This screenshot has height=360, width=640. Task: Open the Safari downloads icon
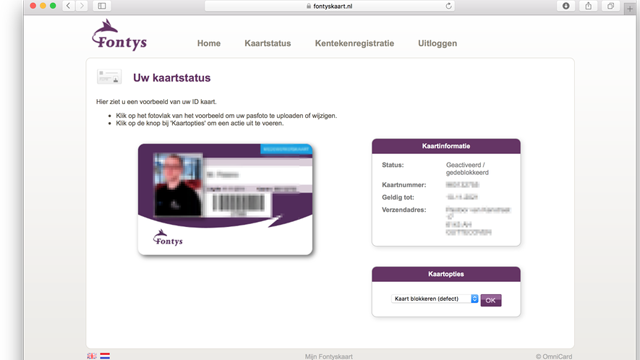(566, 6)
